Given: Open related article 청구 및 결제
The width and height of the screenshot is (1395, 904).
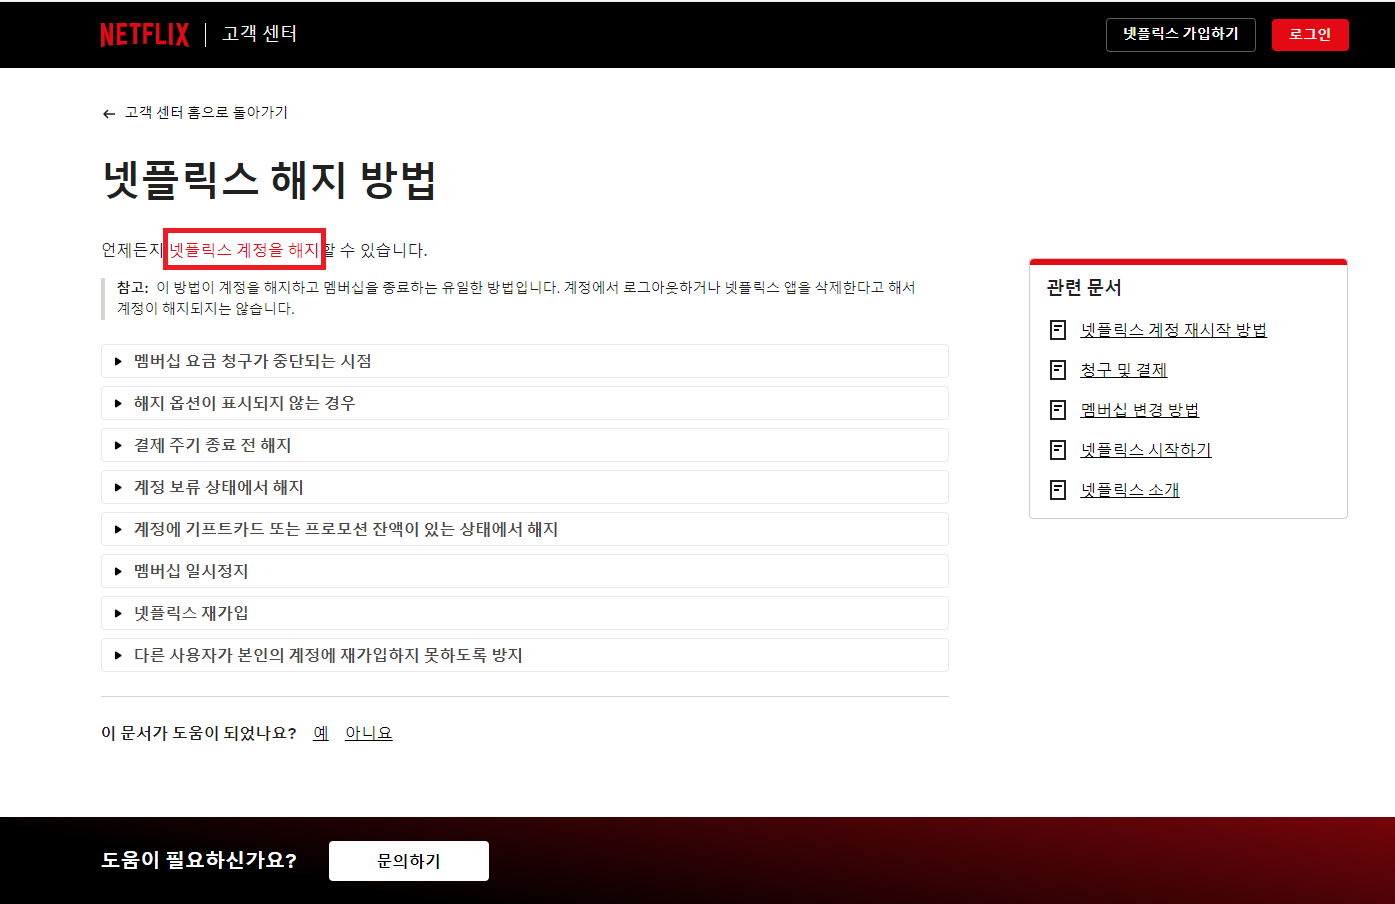Looking at the screenshot, I should [x=1123, y=370].
